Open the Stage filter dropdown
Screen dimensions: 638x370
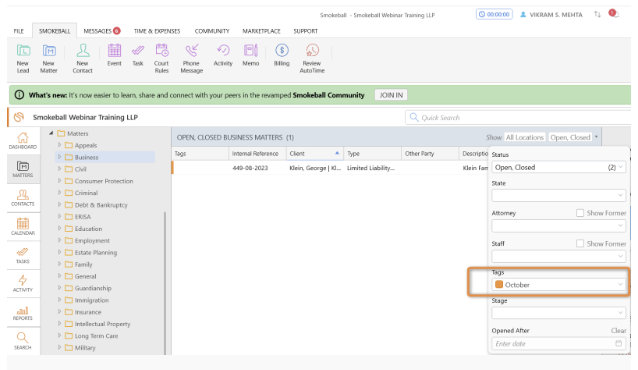point(559,313)
